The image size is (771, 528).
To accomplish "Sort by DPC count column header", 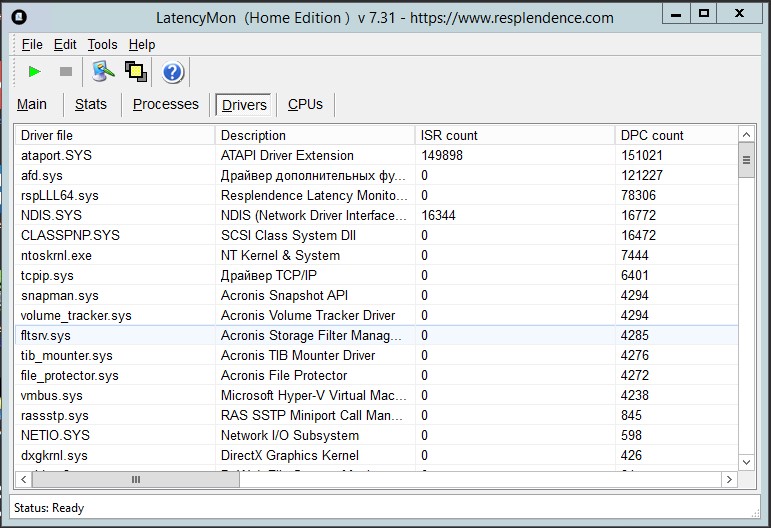I will point(677,135).
